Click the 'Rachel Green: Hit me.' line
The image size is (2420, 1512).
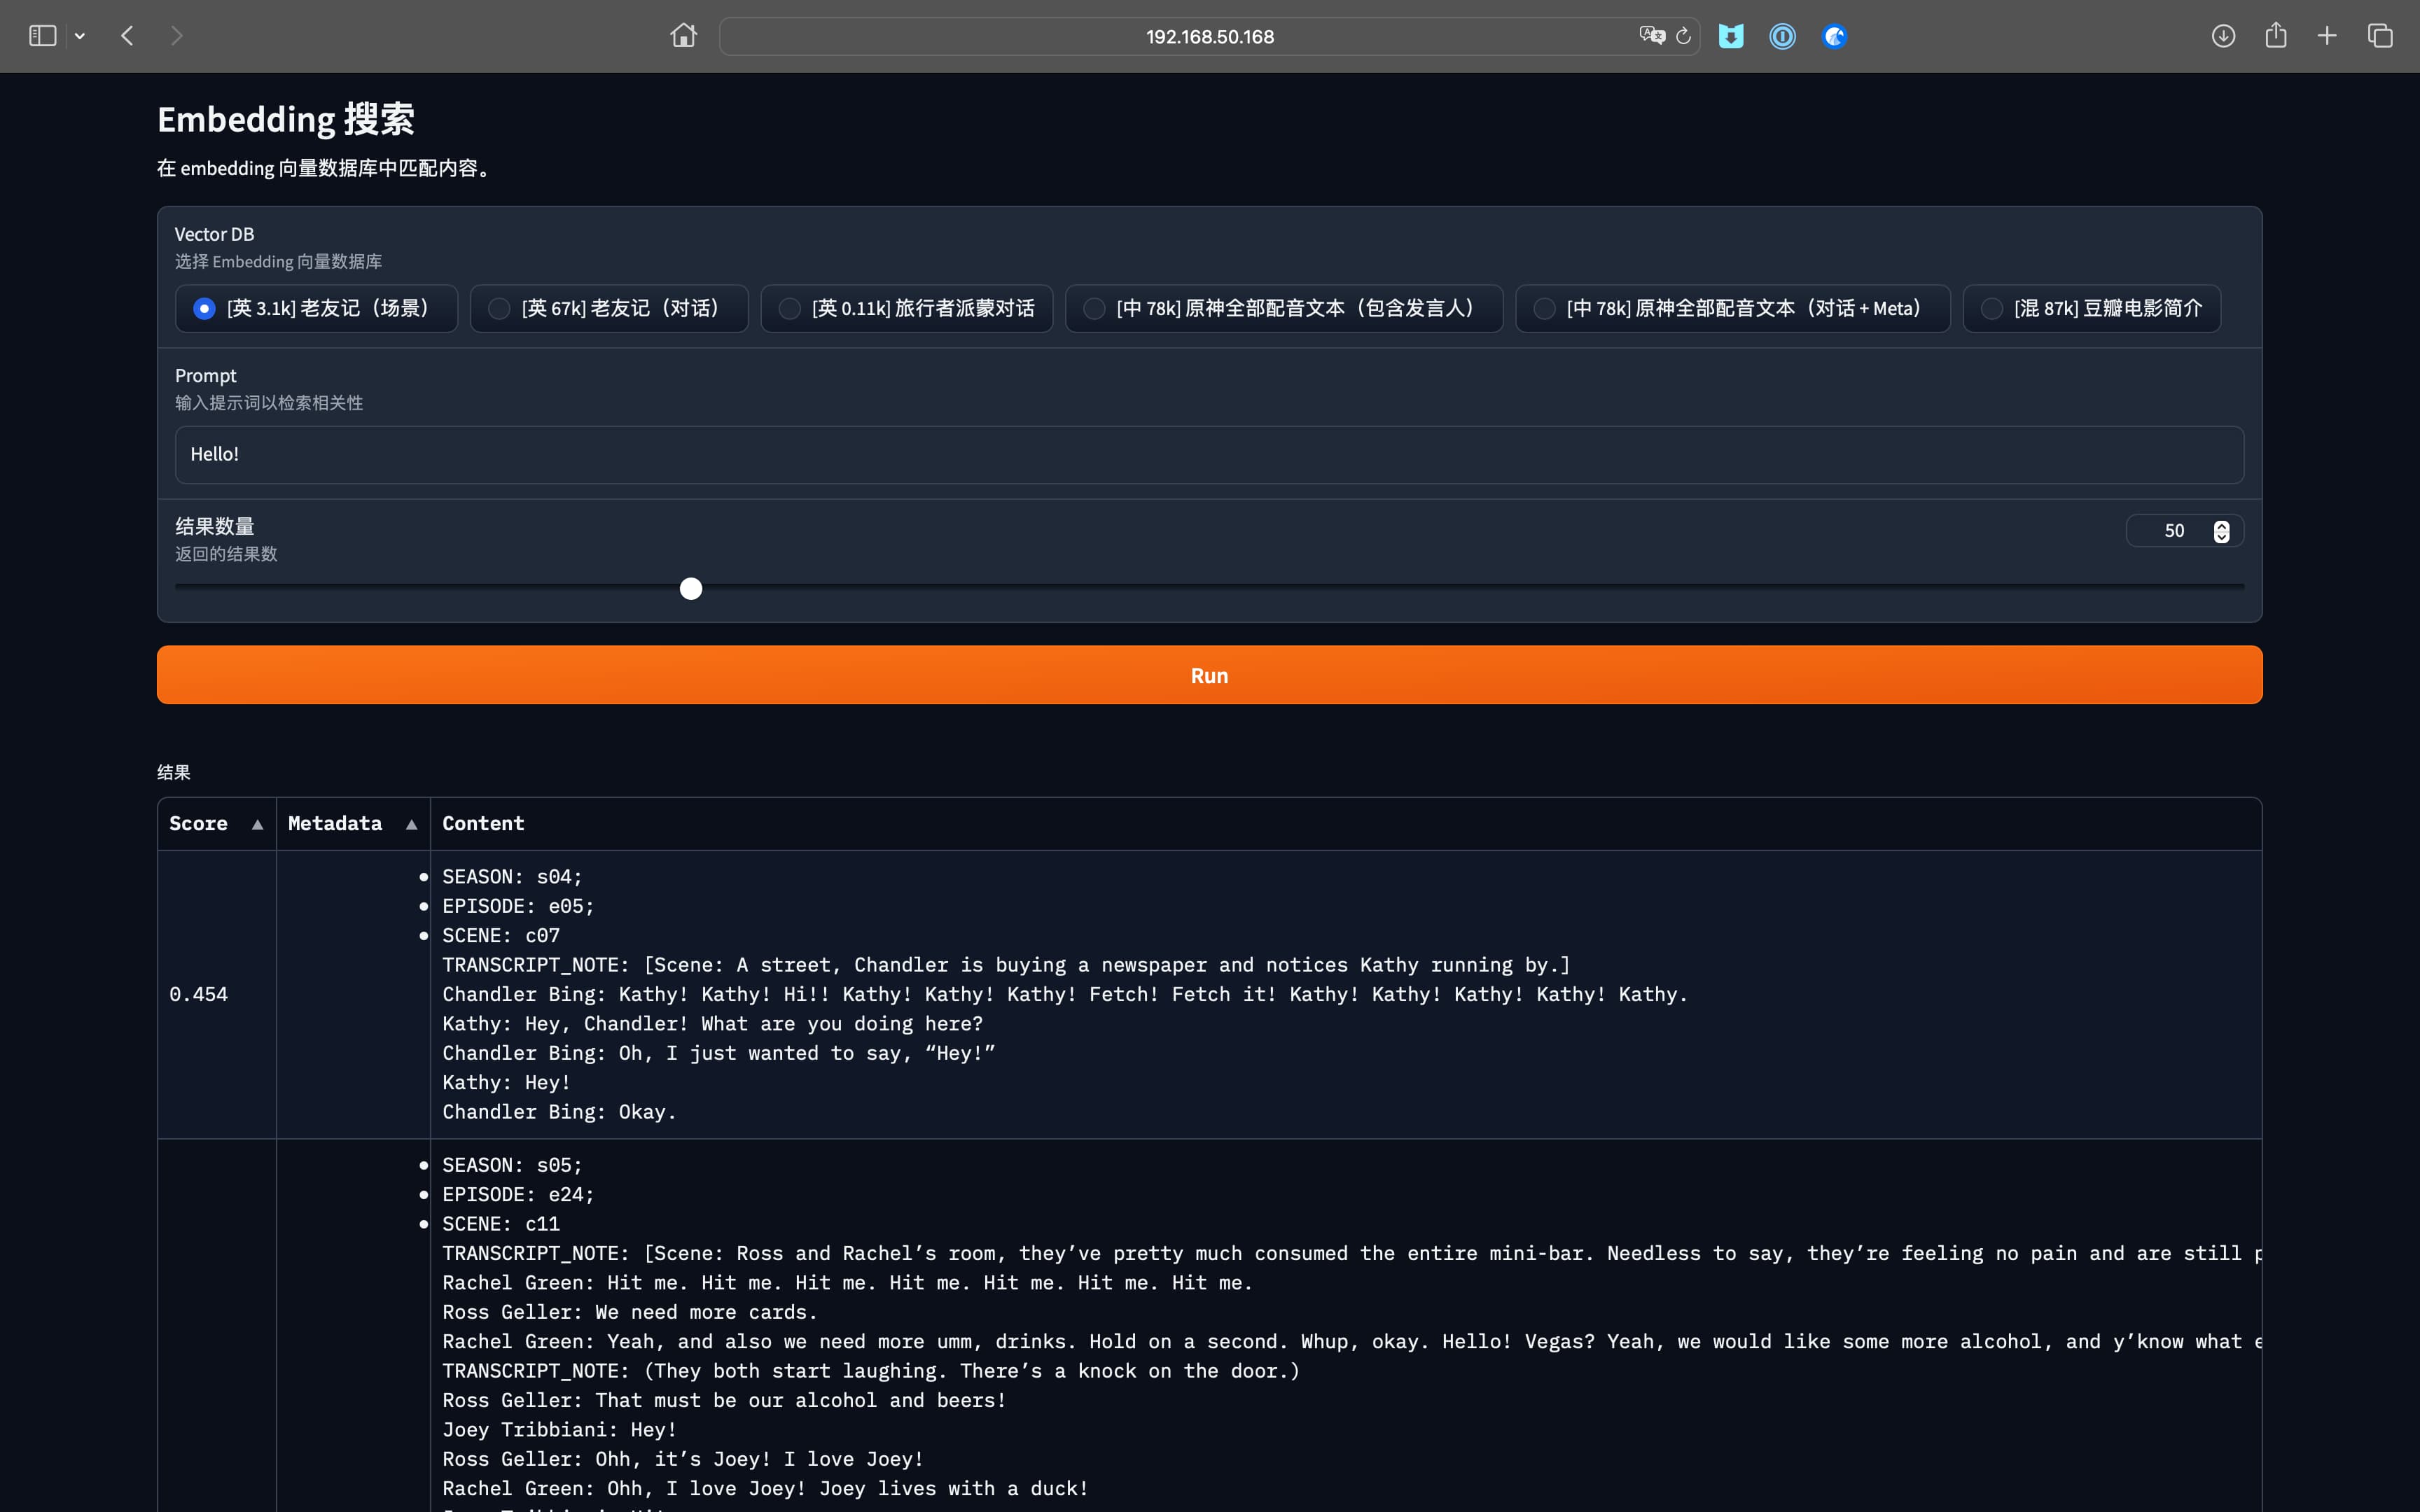847,1283
